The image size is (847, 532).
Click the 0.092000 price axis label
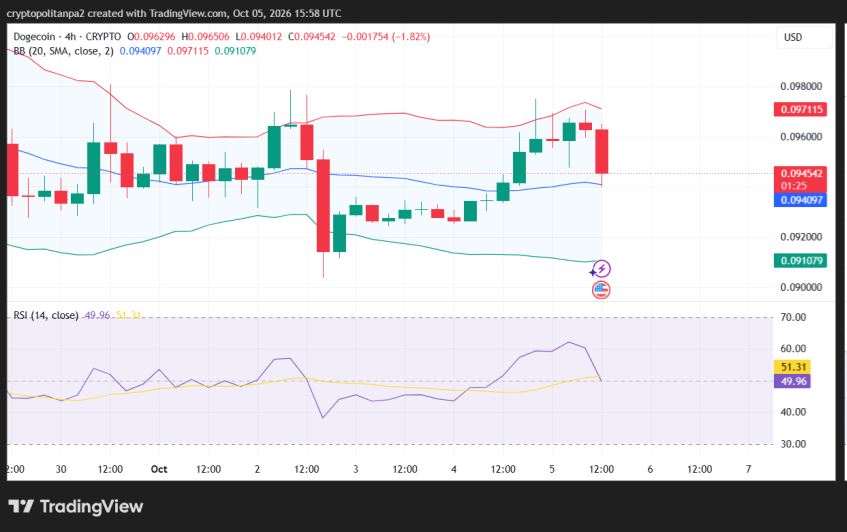click(801, 237)
